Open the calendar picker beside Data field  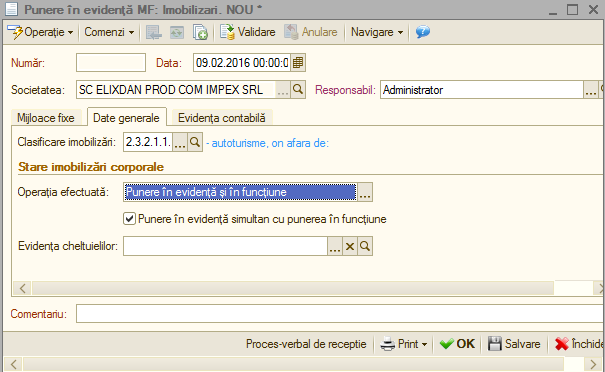click(297, 63)
